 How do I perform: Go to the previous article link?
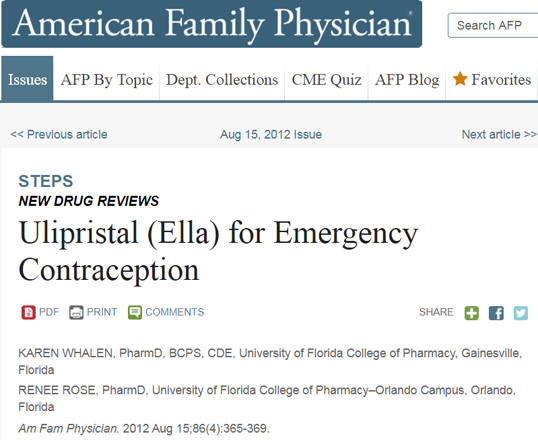click(x=59, y=134)
